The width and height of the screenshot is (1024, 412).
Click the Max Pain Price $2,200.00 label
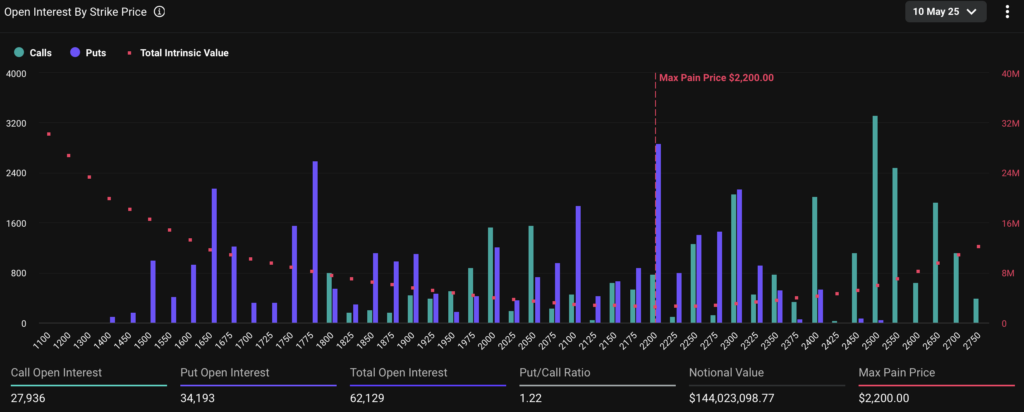pos(716,77)
